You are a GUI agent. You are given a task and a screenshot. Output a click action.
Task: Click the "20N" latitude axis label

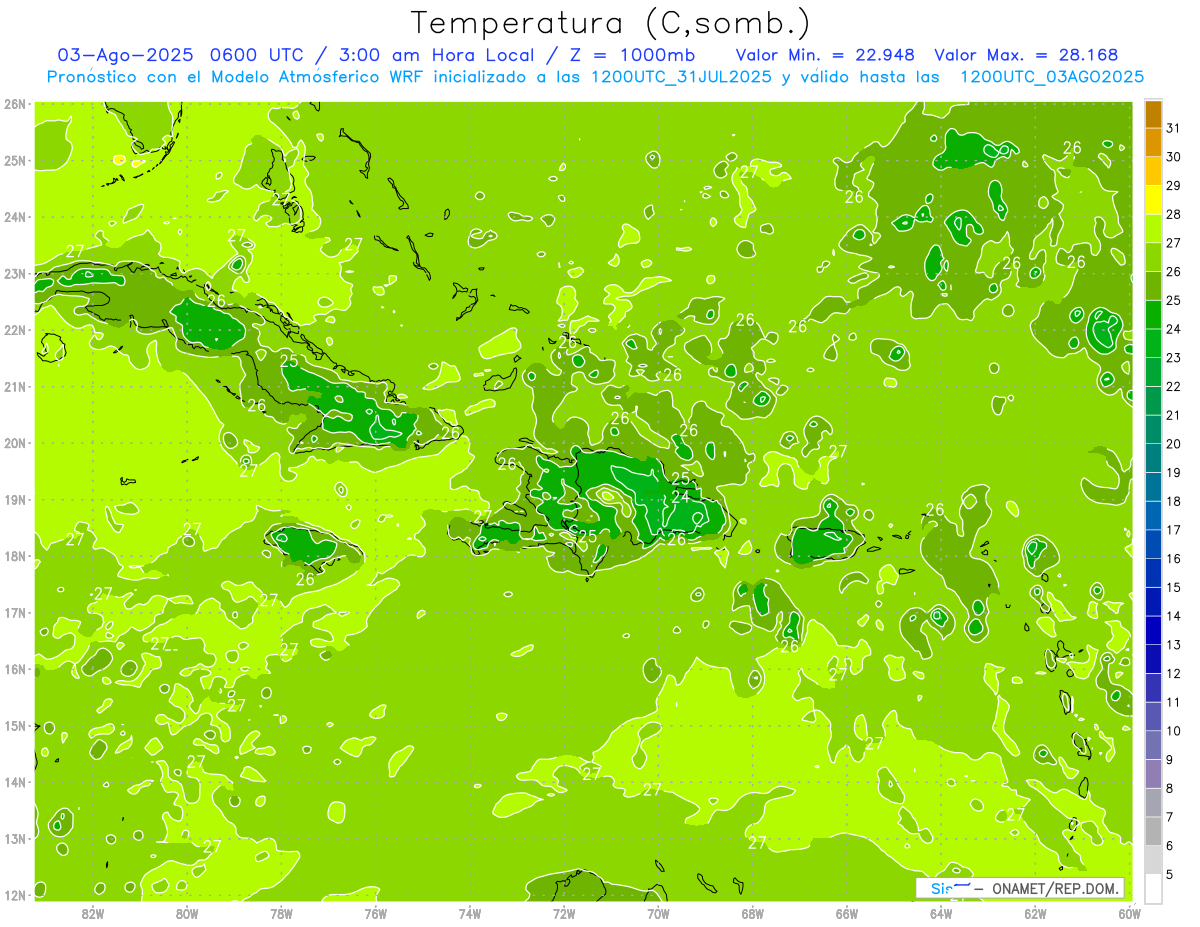(x=14, y=443)
